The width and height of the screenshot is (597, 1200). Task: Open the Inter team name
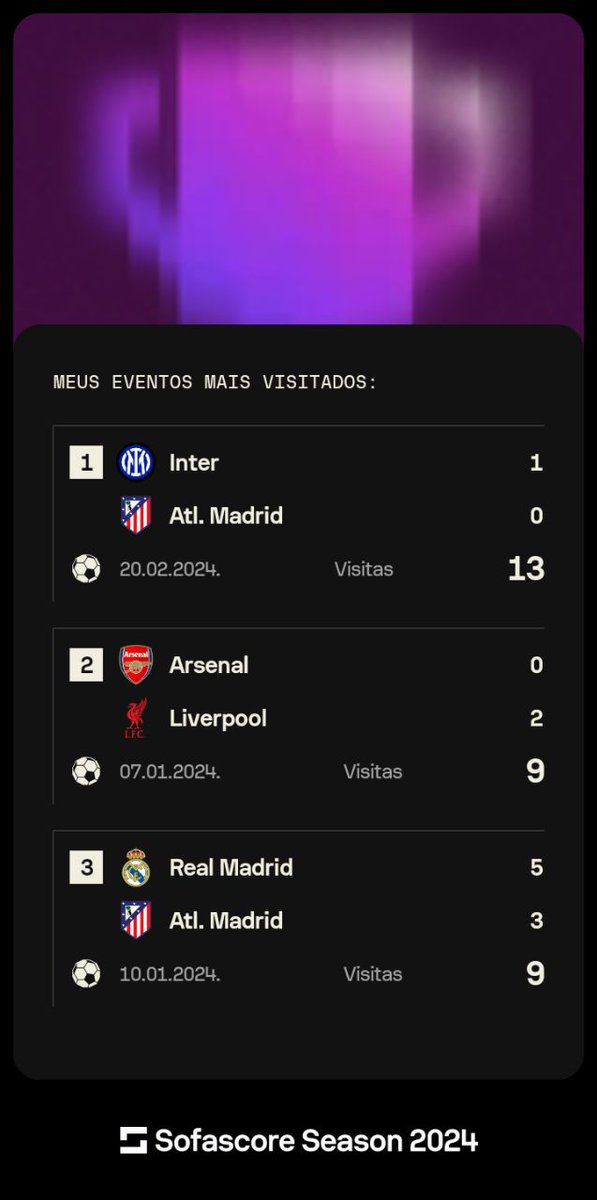pyautogui.click(x=194, y=463)
